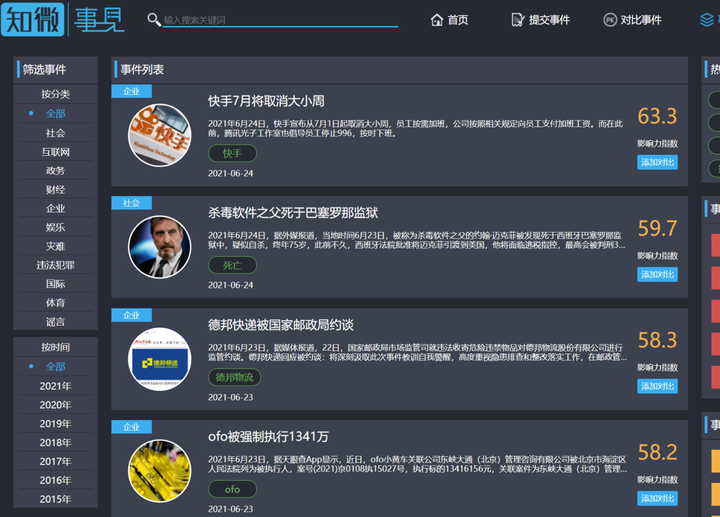The image size is (720, 517).
Task: Filter events by year 2018年
Action: coord(56,442)
